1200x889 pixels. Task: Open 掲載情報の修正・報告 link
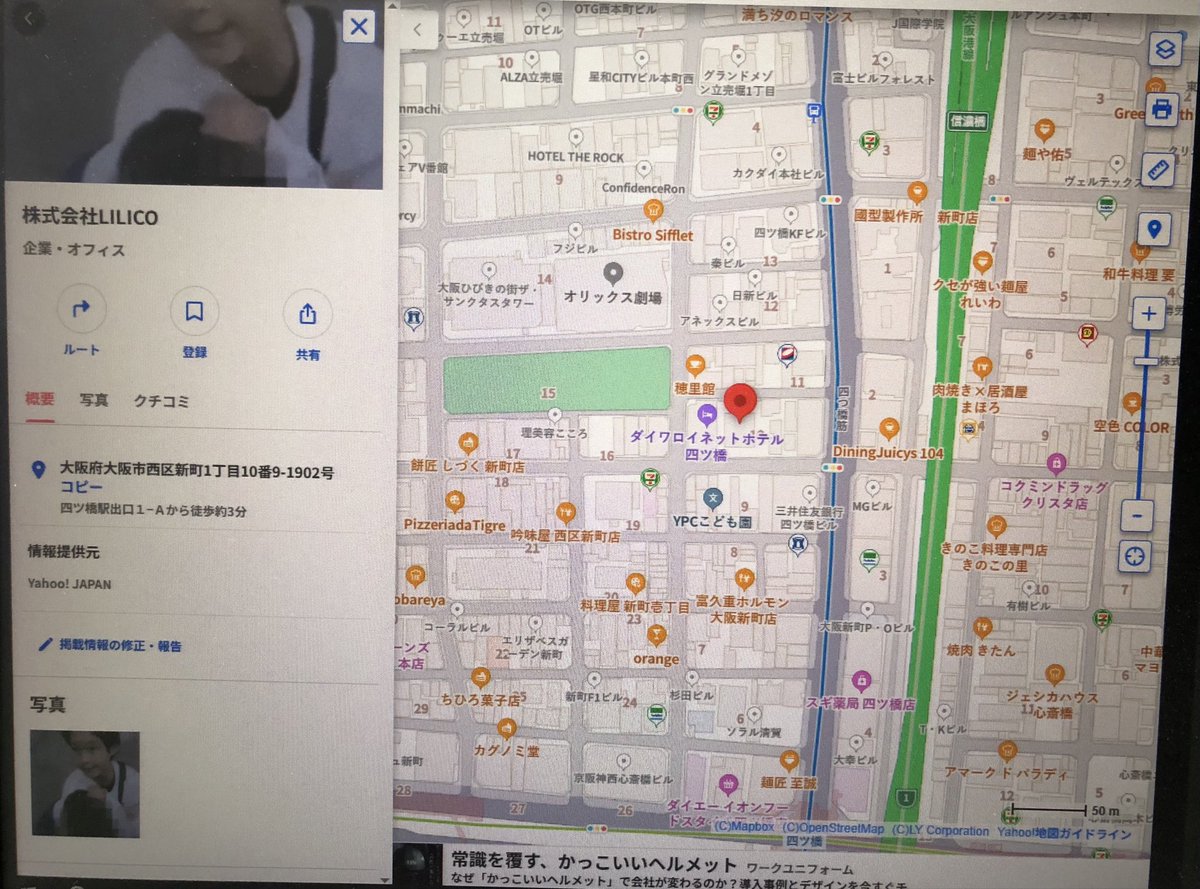110,645
